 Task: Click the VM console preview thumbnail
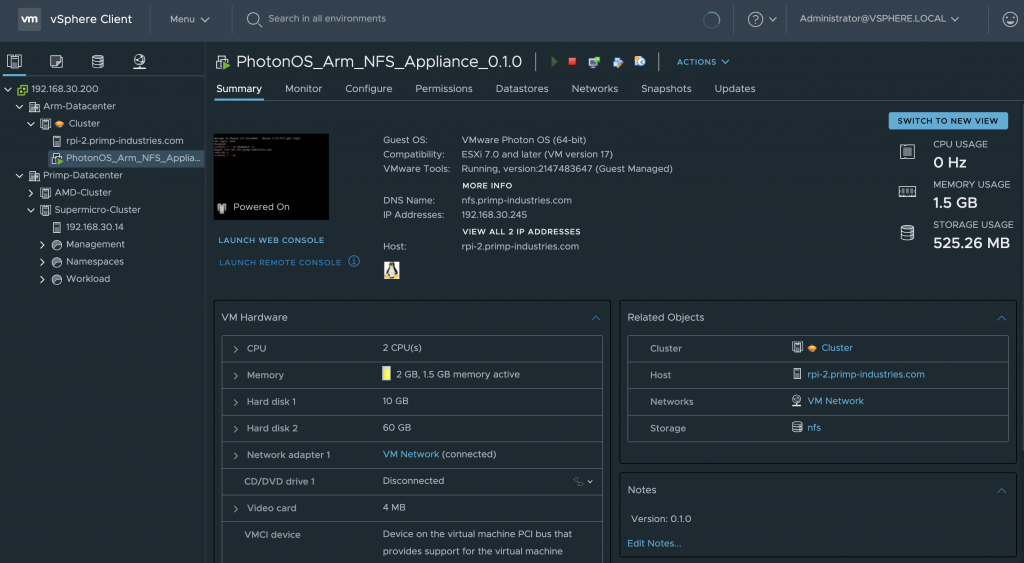click(x=271, y=176)
